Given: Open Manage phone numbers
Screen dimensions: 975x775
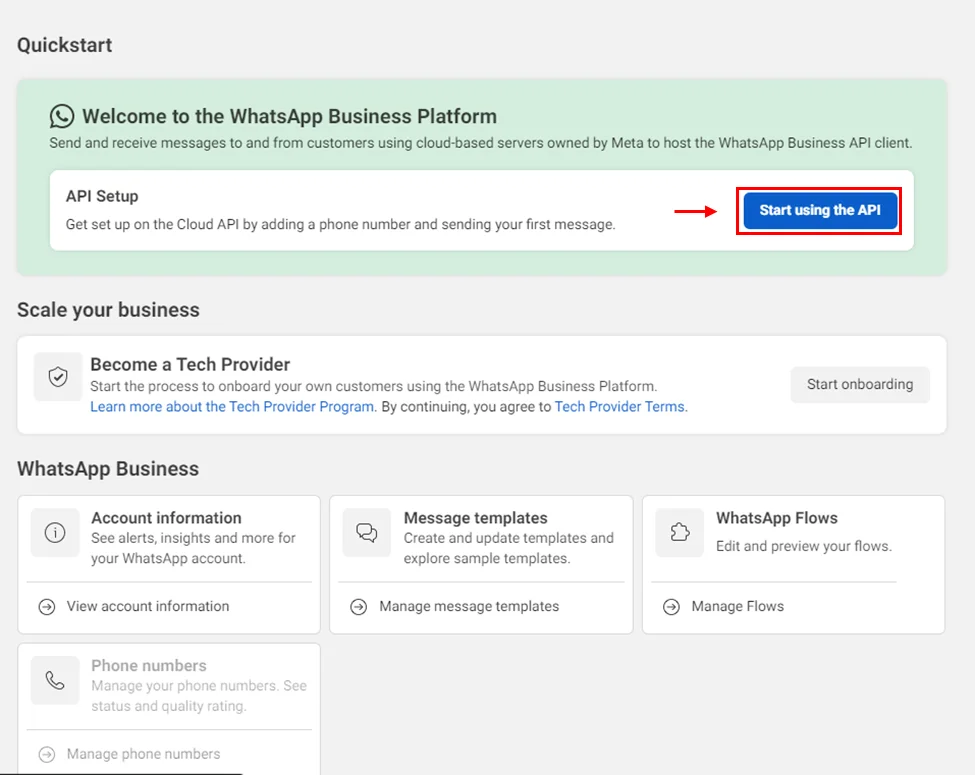Looking at the screenshot, I should point(144,754).
